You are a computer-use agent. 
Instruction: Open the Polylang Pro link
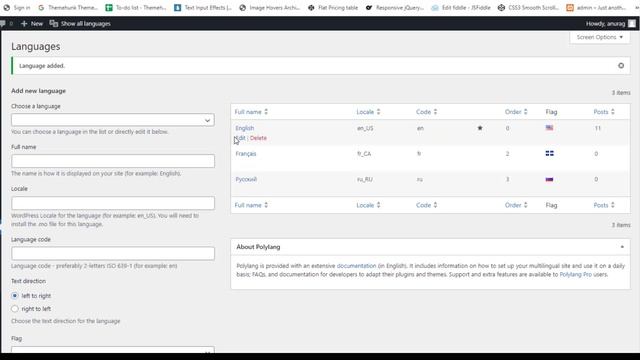(x=576, y=275)
